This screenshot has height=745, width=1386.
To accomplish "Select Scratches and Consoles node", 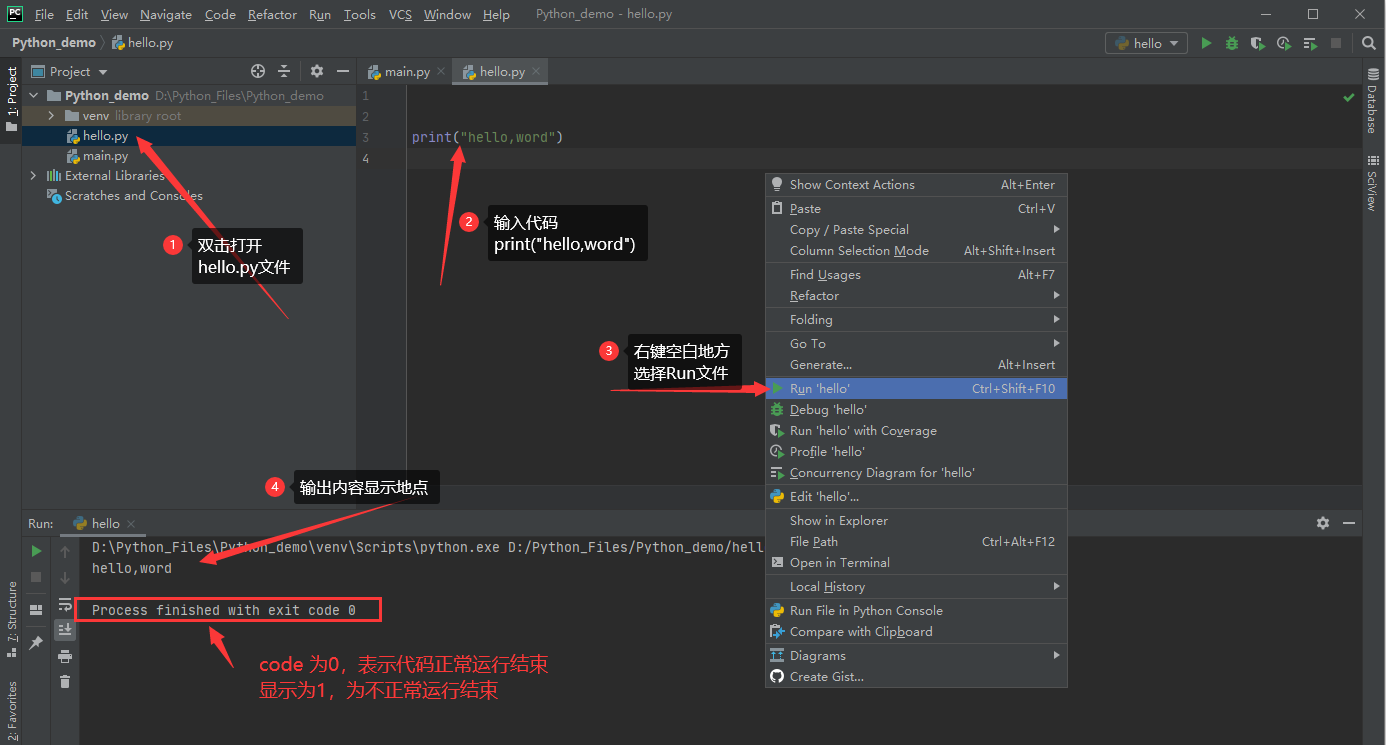I will pos(125,195).
